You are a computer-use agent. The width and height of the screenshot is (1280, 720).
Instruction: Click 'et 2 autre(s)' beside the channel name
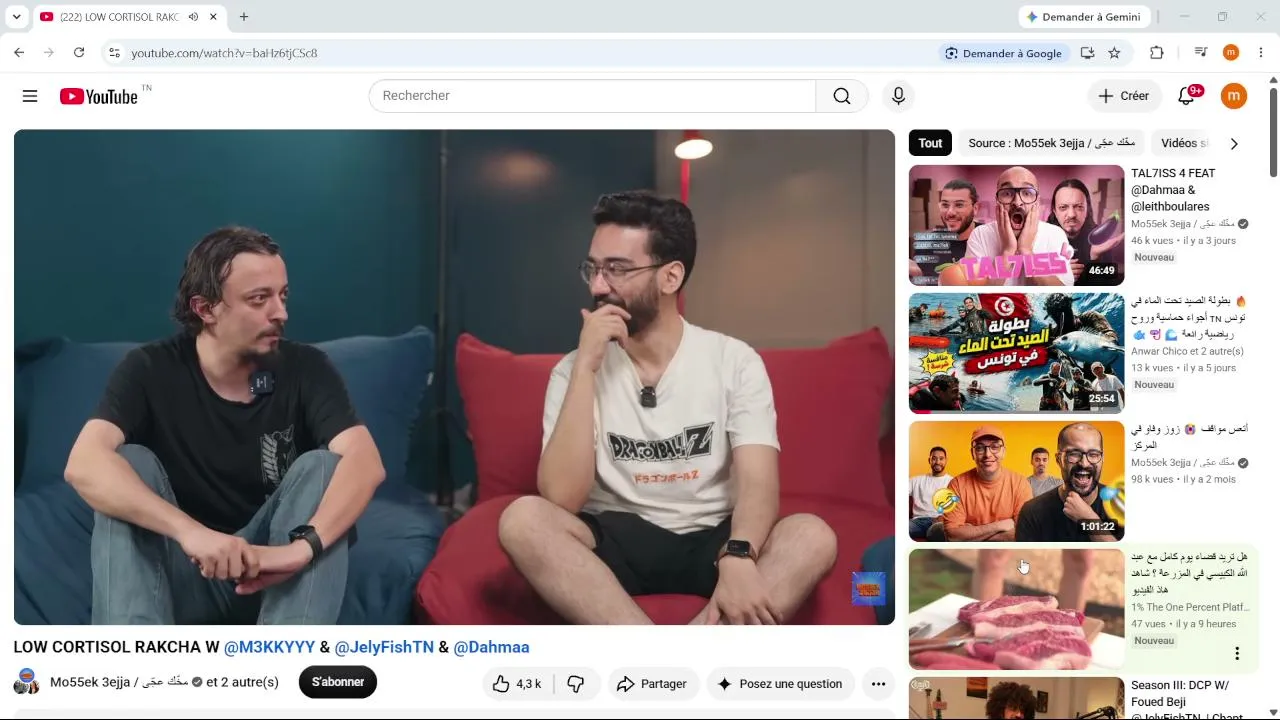coord(242,682)
